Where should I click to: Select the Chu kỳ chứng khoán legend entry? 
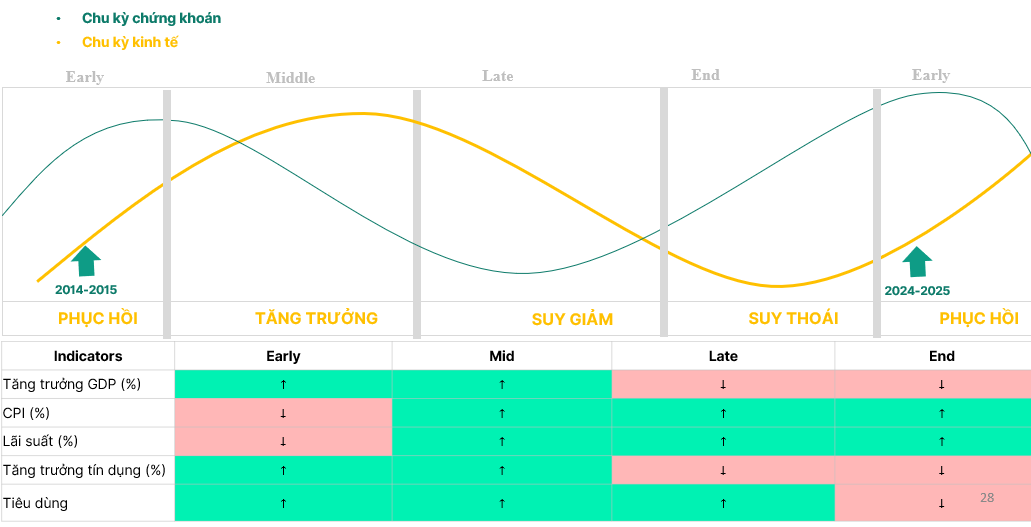point(151,18)
